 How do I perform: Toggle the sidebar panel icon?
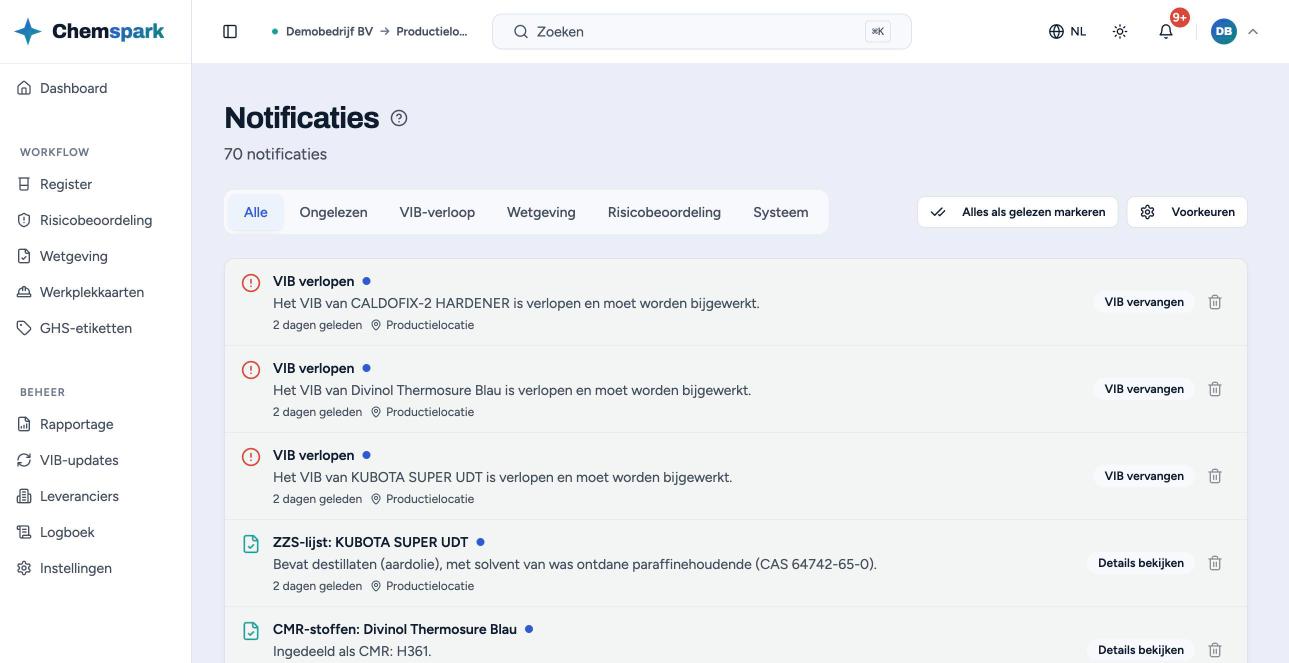click(230, 31)
